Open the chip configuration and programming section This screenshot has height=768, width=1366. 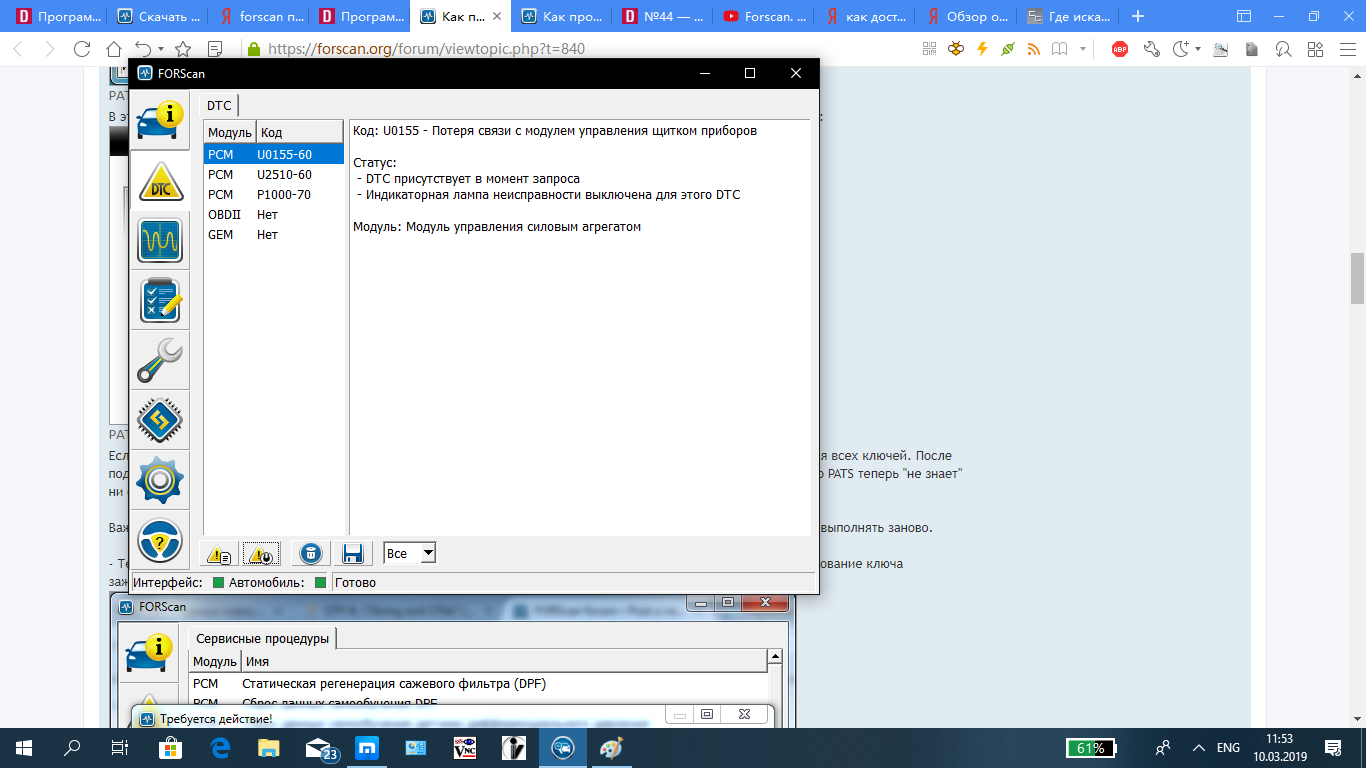[160, 420]
